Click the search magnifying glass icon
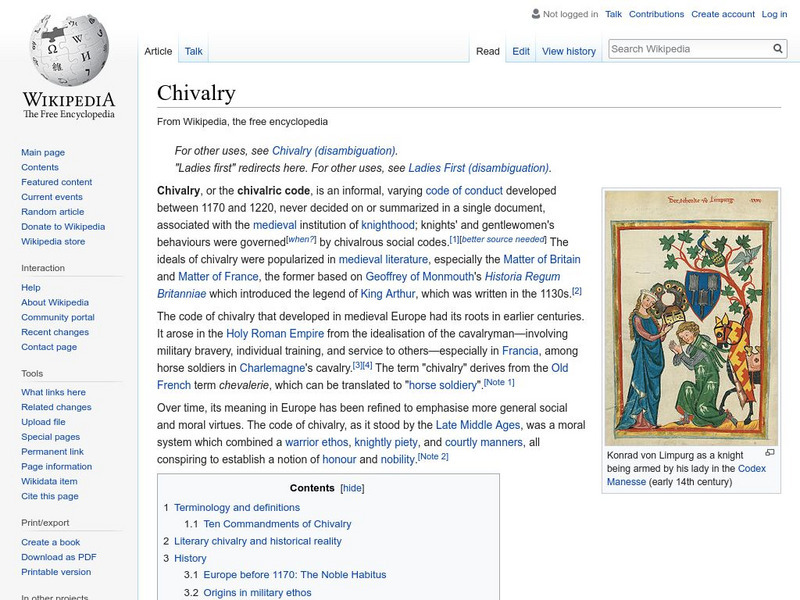Image resolution: width=800 pixels, height=600 pixels. (777, 47)
